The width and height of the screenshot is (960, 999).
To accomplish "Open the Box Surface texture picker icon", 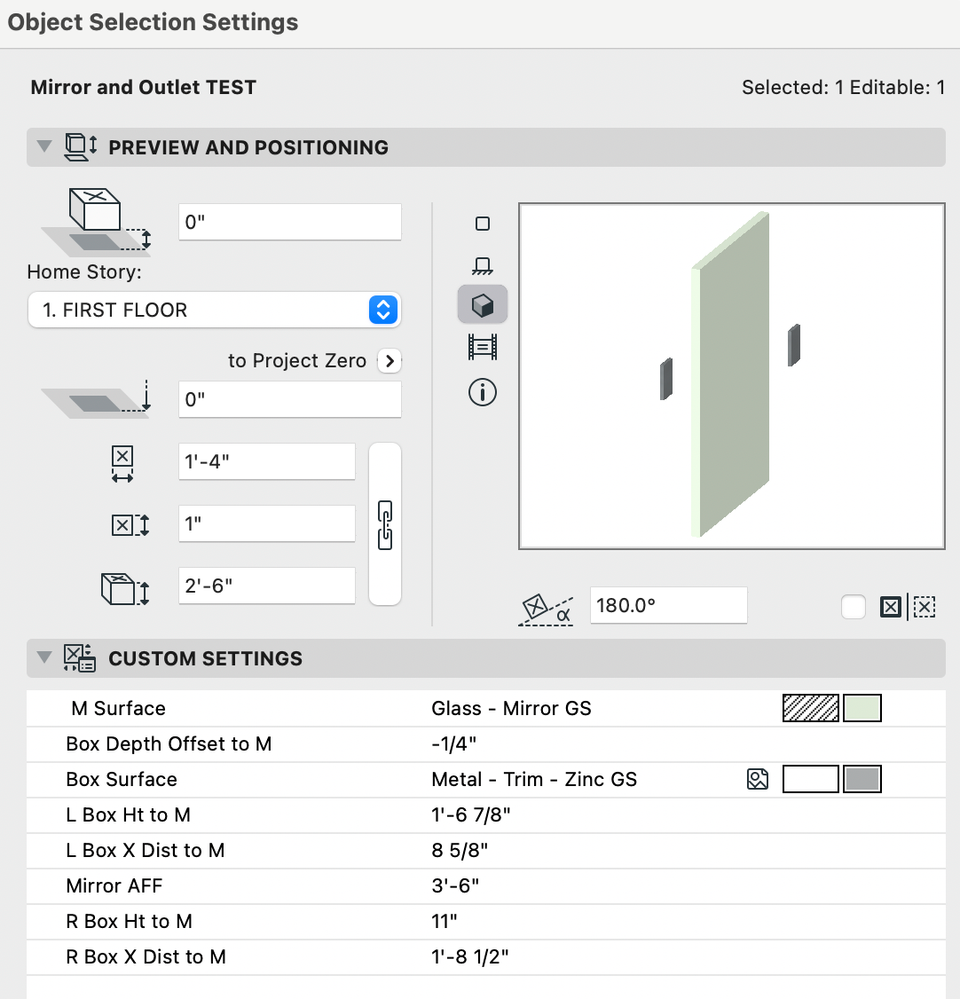I will (758, 779).
